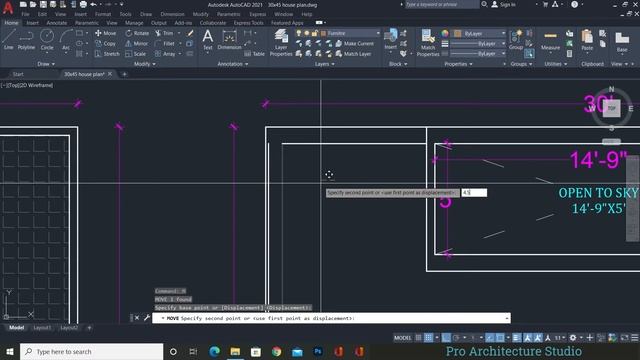Select the Text annotation tool
The width and height of the screenshot is (640, 360).
[208, 40]
